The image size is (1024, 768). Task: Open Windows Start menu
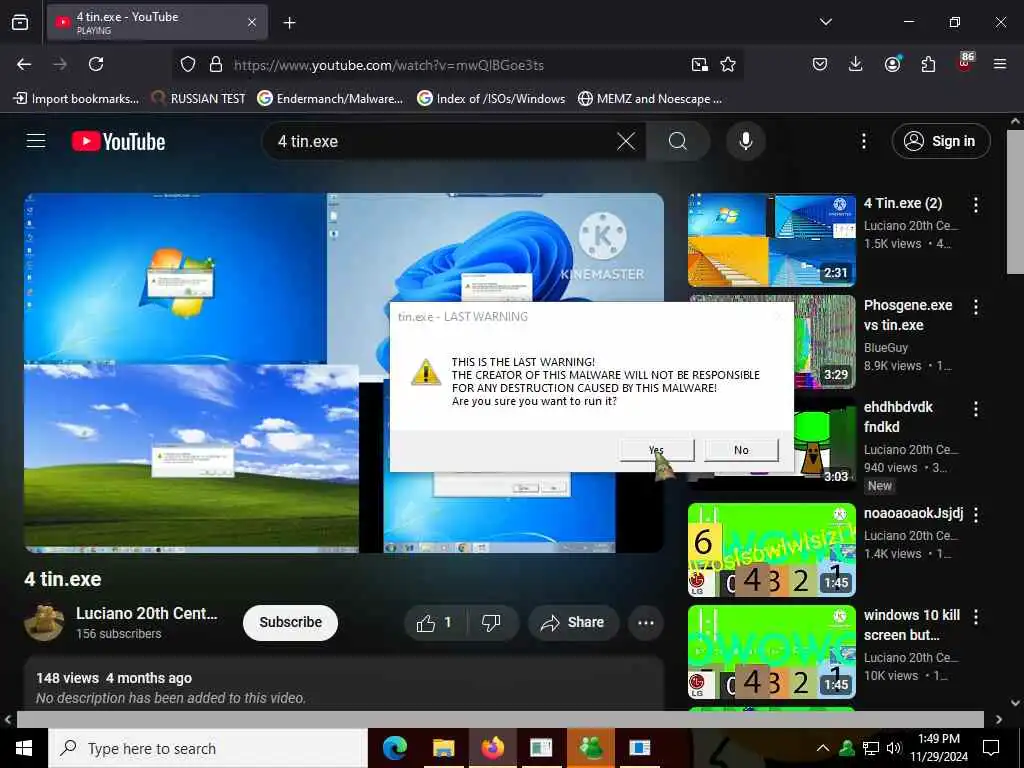point(24,748)
